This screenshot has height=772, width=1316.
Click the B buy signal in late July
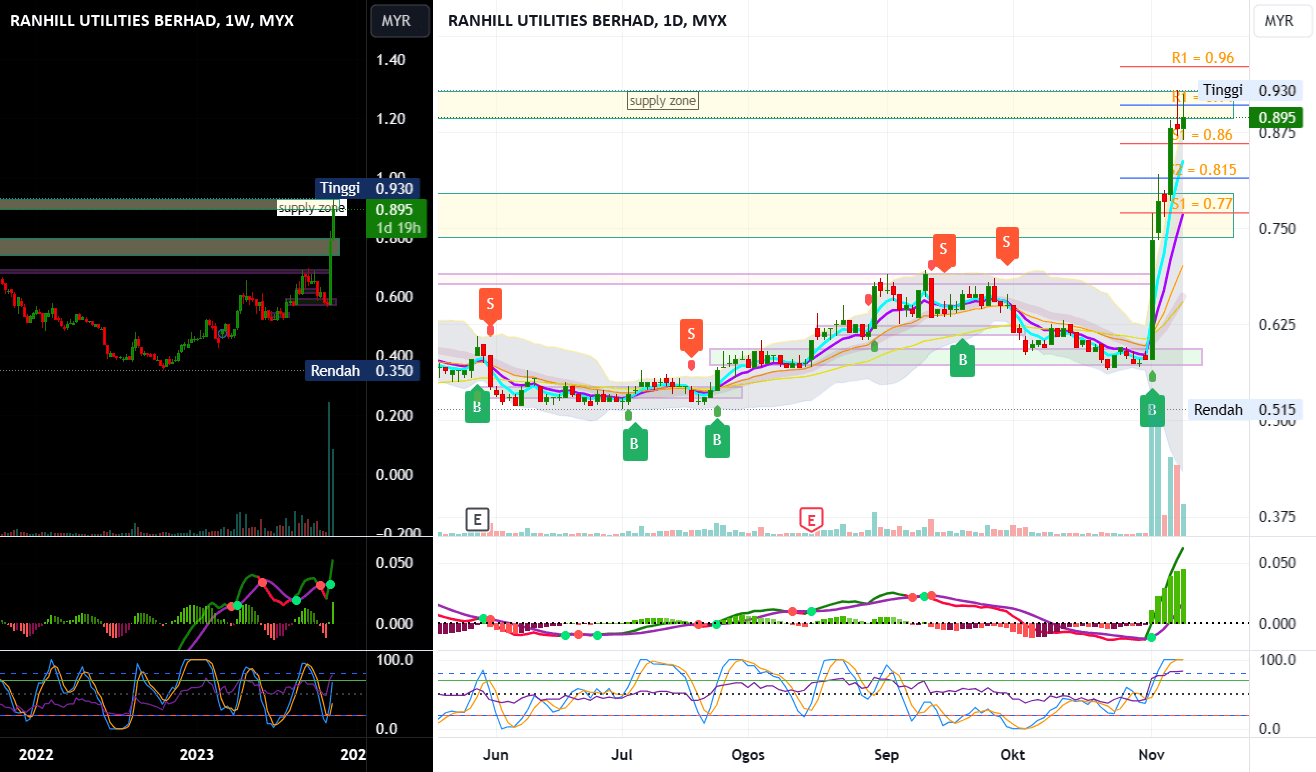pyautogui.click(x=717, y=440)
